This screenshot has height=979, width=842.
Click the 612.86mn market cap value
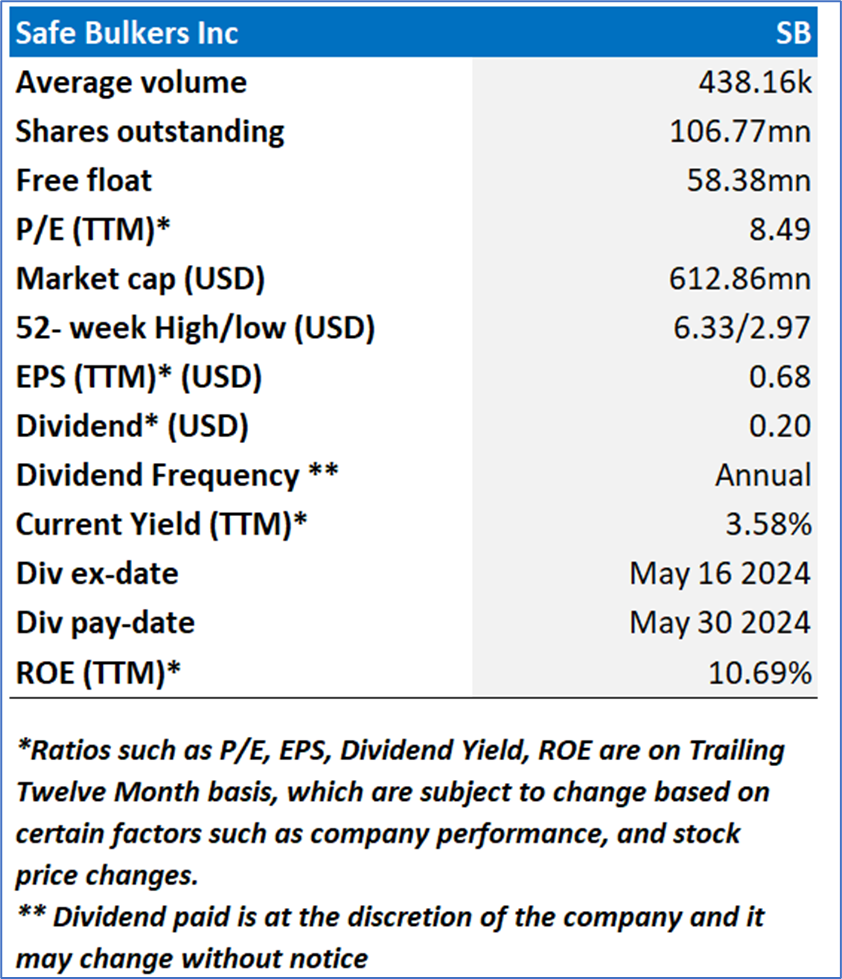click(x=740, y=279)
